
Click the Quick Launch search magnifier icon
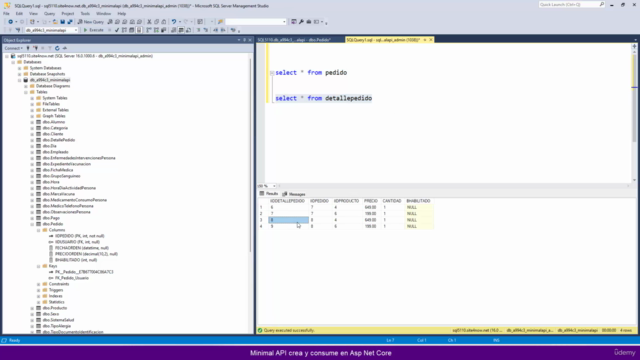click(x=602, y=4)
